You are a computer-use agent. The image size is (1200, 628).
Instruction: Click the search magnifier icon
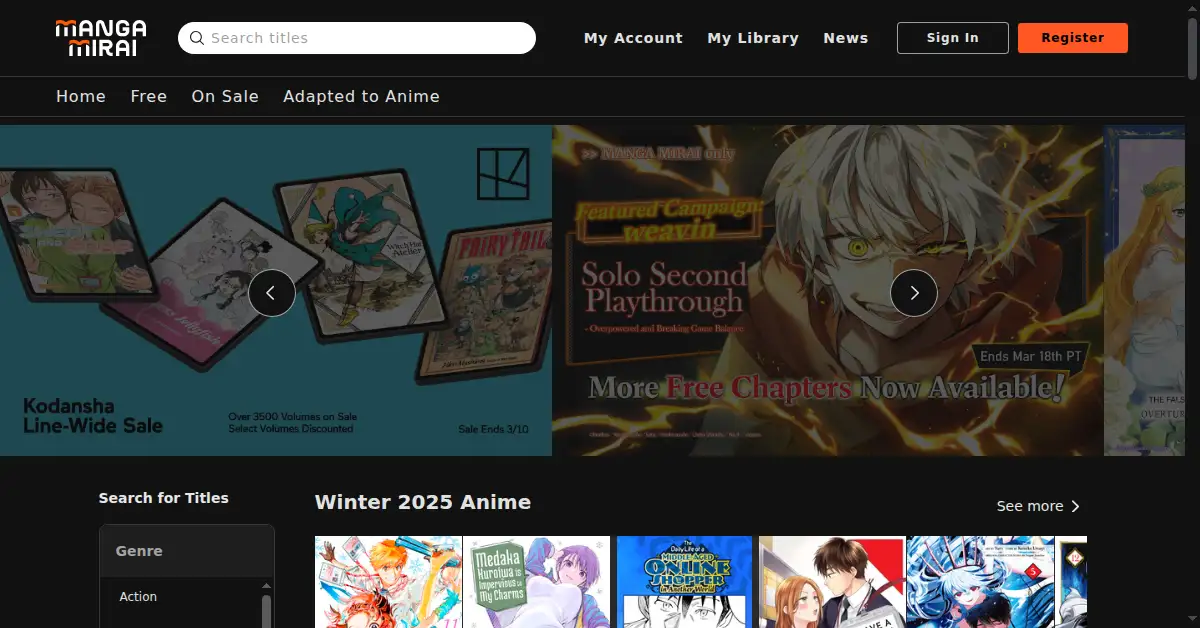pos(197,38)
